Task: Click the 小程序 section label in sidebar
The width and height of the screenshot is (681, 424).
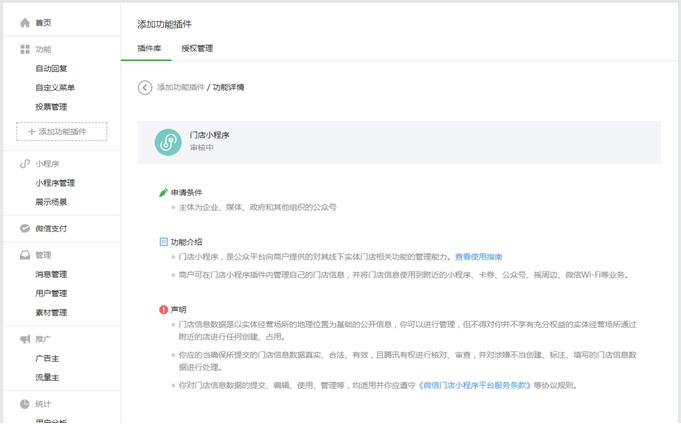Action: (x=47, y=164)
